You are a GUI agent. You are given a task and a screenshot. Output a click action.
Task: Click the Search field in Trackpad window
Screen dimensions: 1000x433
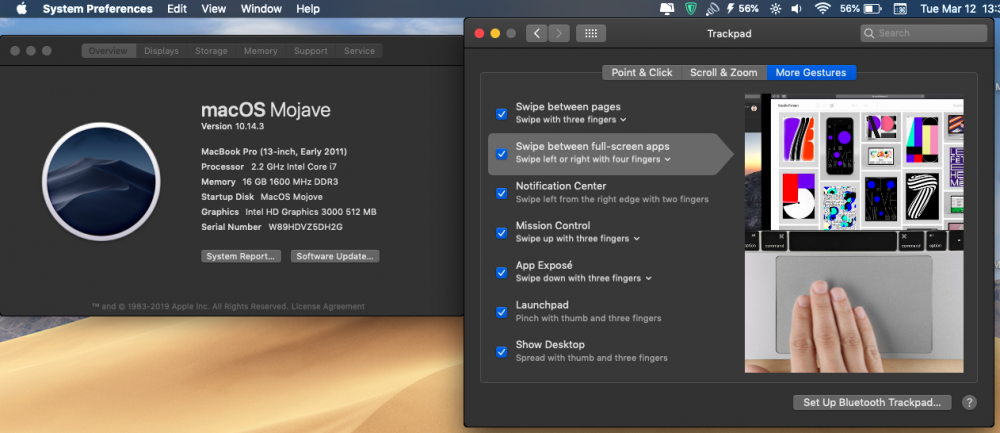pos(923,33)
